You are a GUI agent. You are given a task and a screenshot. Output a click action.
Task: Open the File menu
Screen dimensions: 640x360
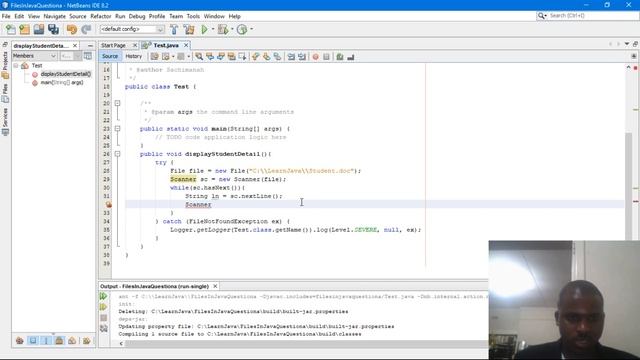coord(6,16)
